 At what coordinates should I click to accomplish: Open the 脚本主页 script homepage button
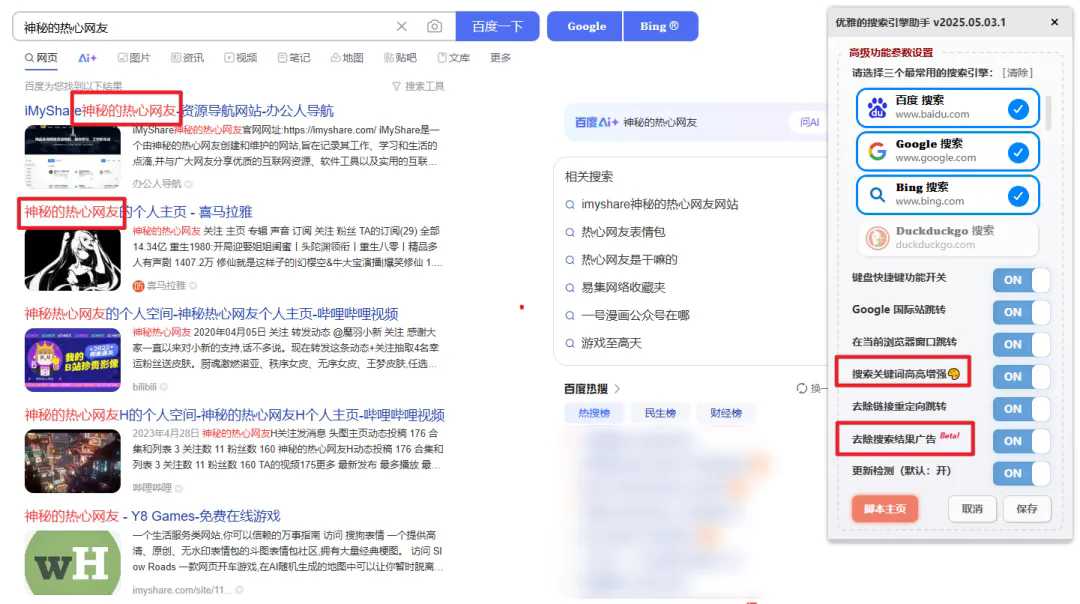tap(885, 509)
